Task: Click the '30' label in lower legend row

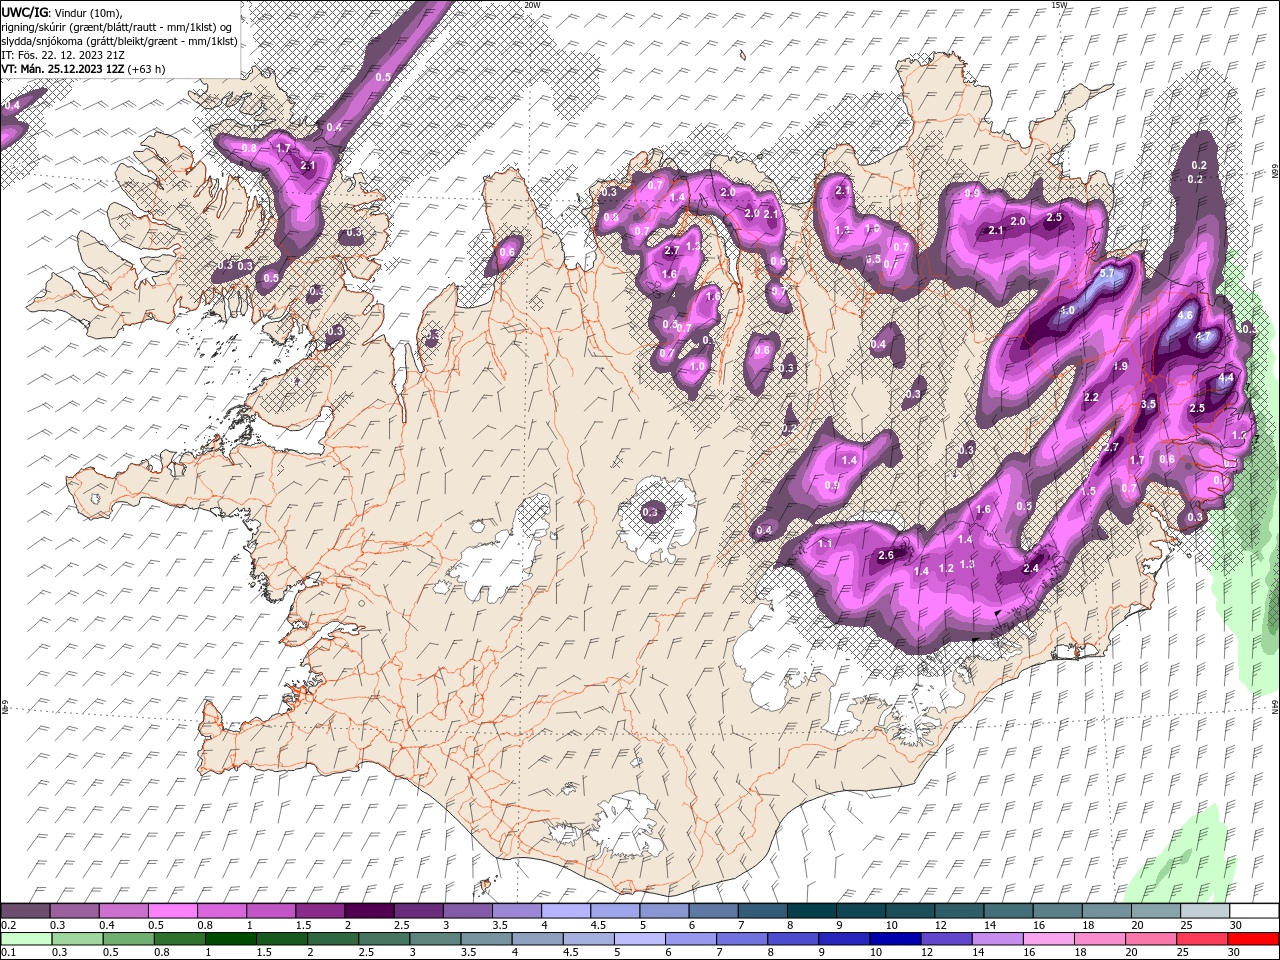Action: (1233, 953)
